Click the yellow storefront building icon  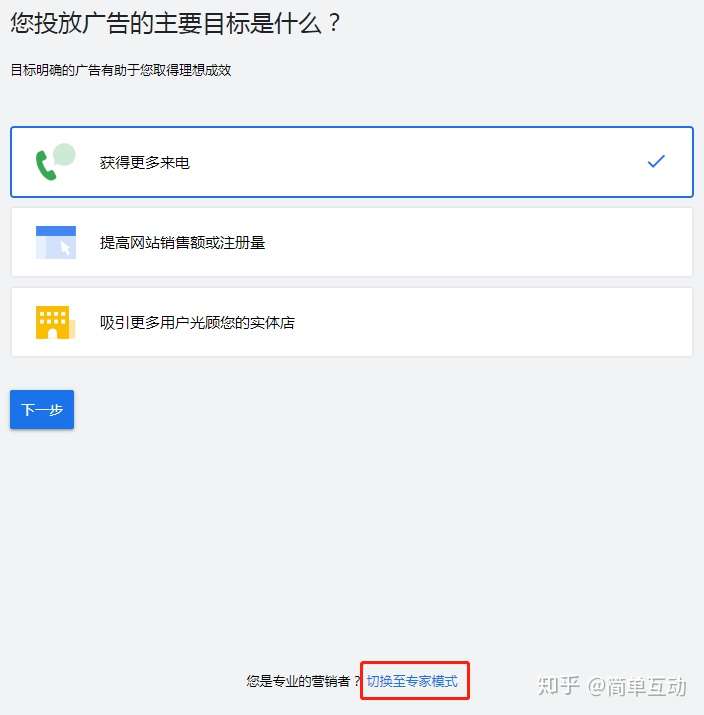click(x=55, y=322)
